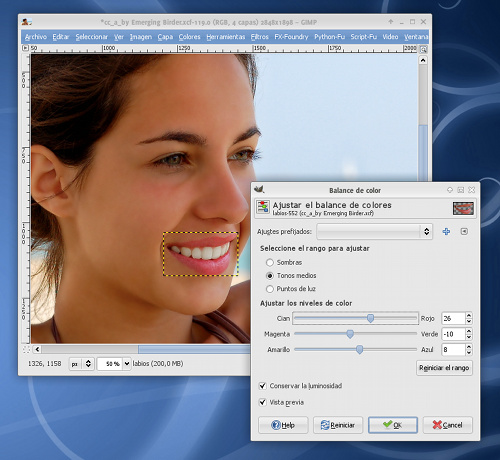Open the Video menu
Viewport: 500px width, 460px height.
[390, 37]
